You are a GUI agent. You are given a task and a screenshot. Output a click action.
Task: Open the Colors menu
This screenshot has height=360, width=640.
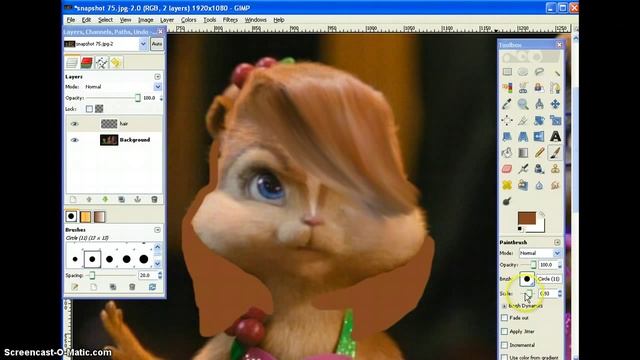189,20
